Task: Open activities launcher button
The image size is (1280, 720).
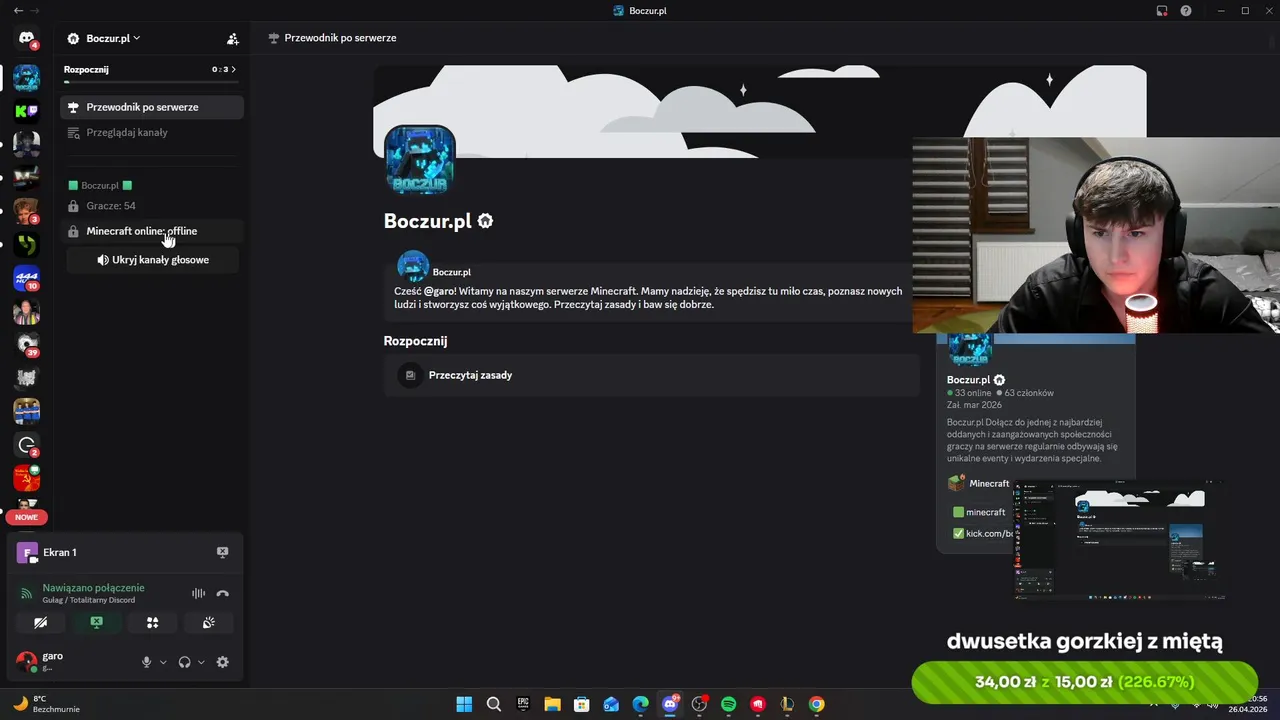Action: coord(152,622)
